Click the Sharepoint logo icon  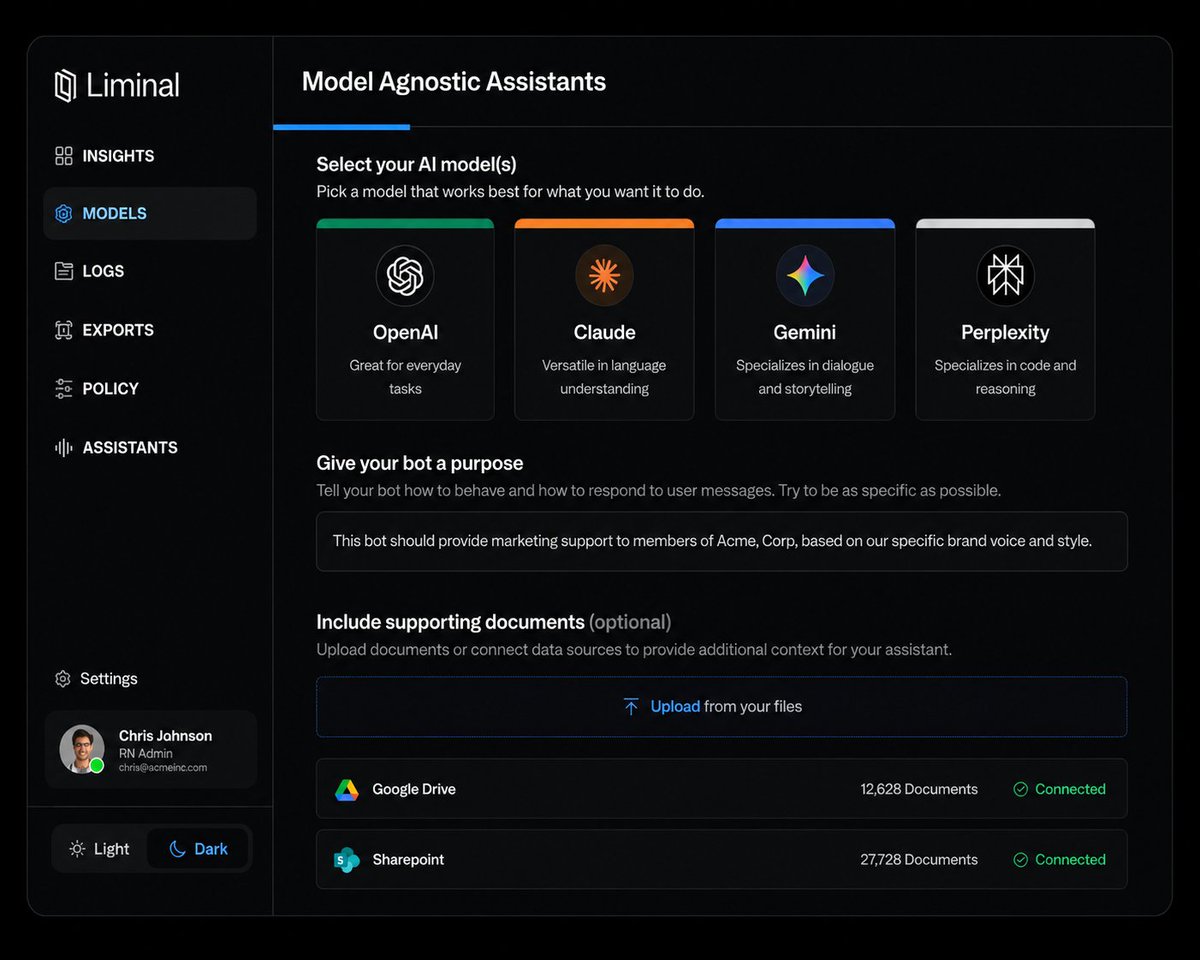(x=347, y=860)
